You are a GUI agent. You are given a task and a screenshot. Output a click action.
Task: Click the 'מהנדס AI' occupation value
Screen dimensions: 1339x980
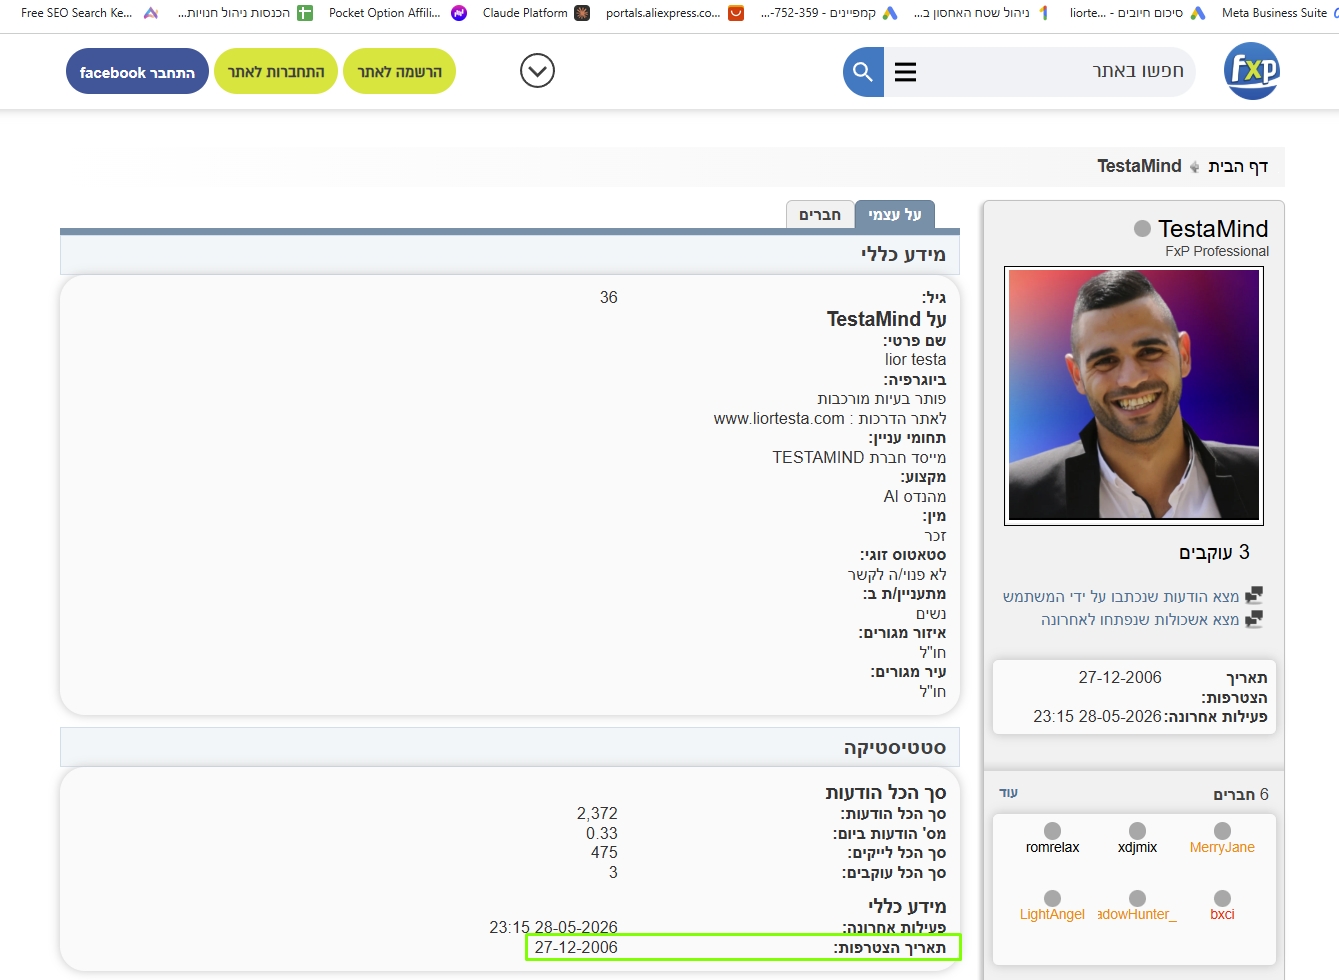(x=915, y=496)
